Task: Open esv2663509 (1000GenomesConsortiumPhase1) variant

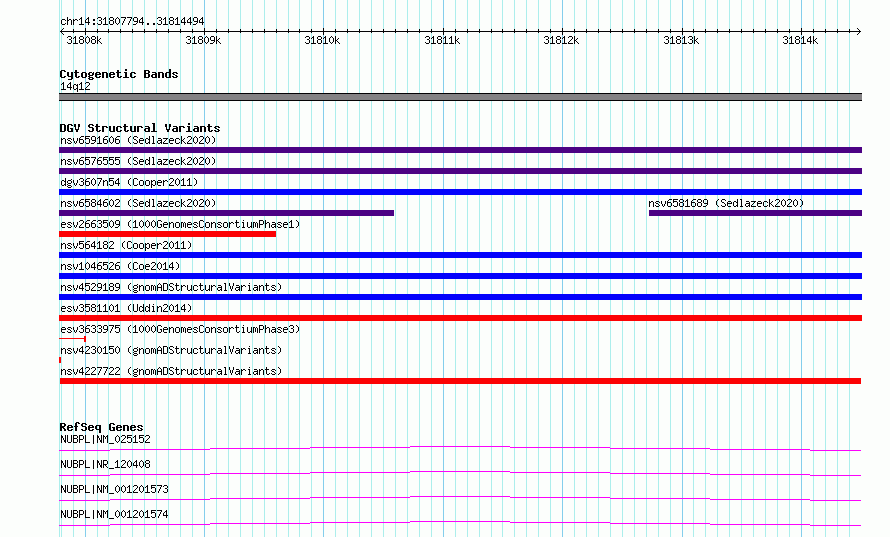Action: coord(180,224)
